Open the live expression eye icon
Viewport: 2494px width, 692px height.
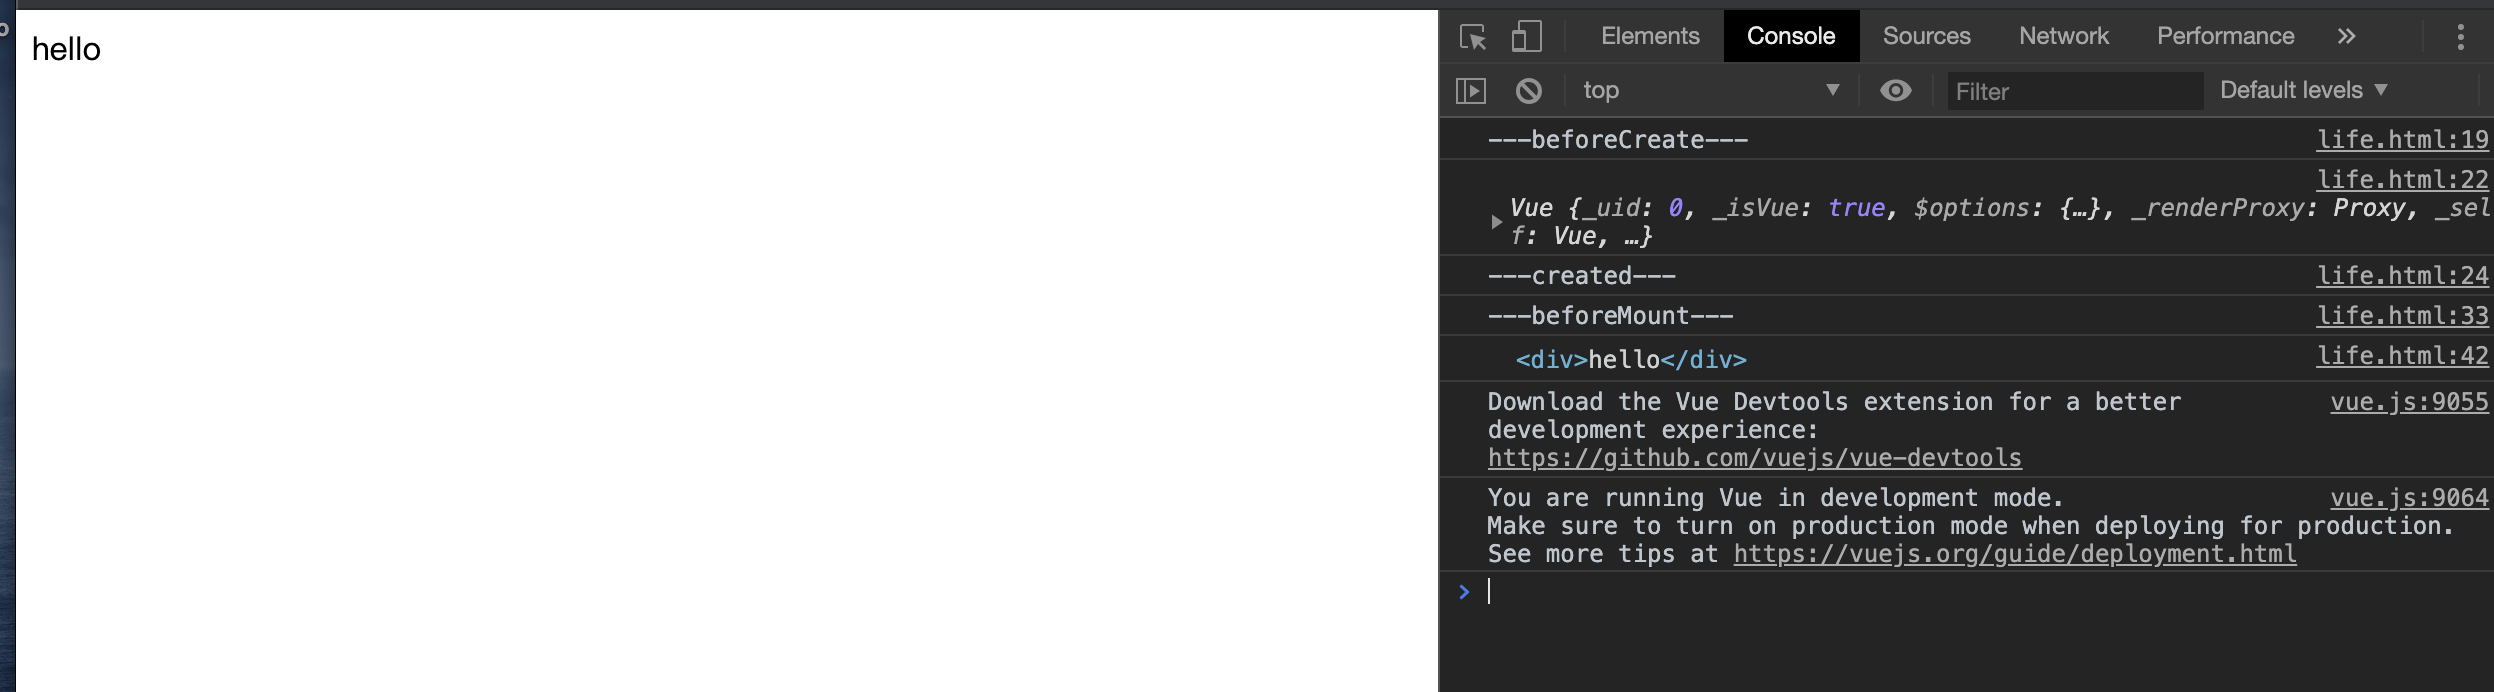[x=1895, y=91]
